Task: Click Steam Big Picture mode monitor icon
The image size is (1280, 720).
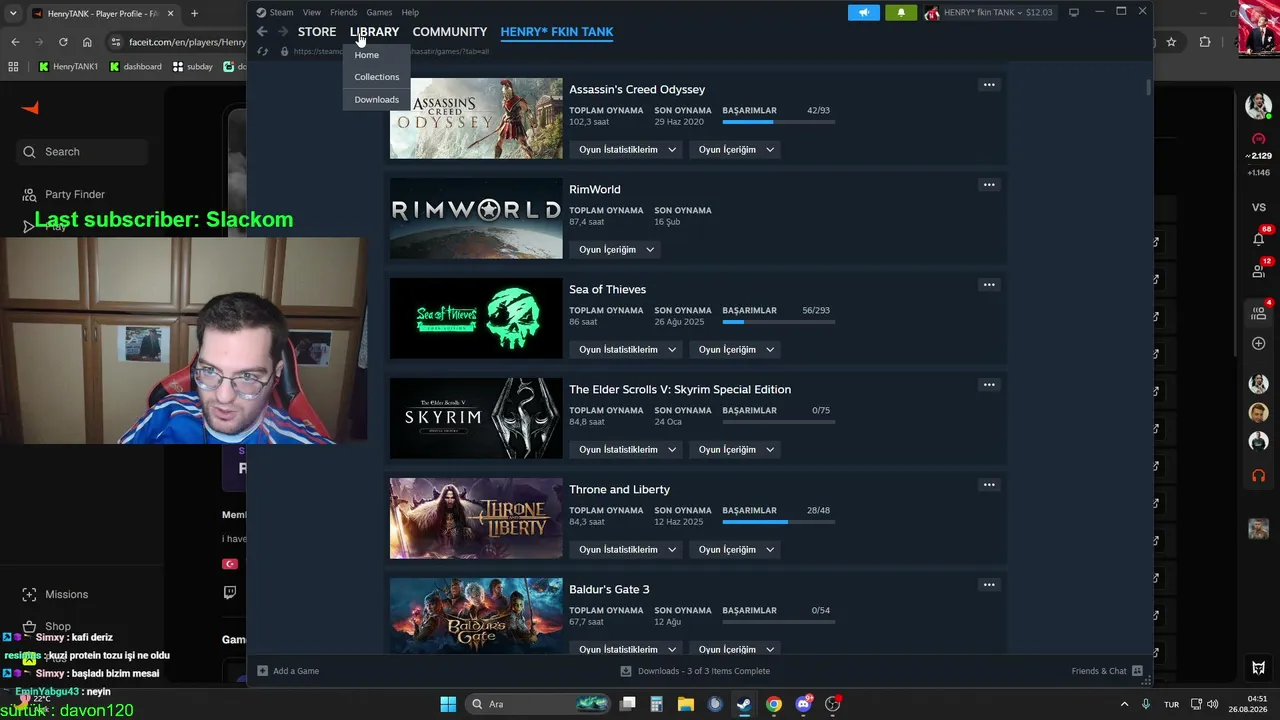Action: (1074, 12)
